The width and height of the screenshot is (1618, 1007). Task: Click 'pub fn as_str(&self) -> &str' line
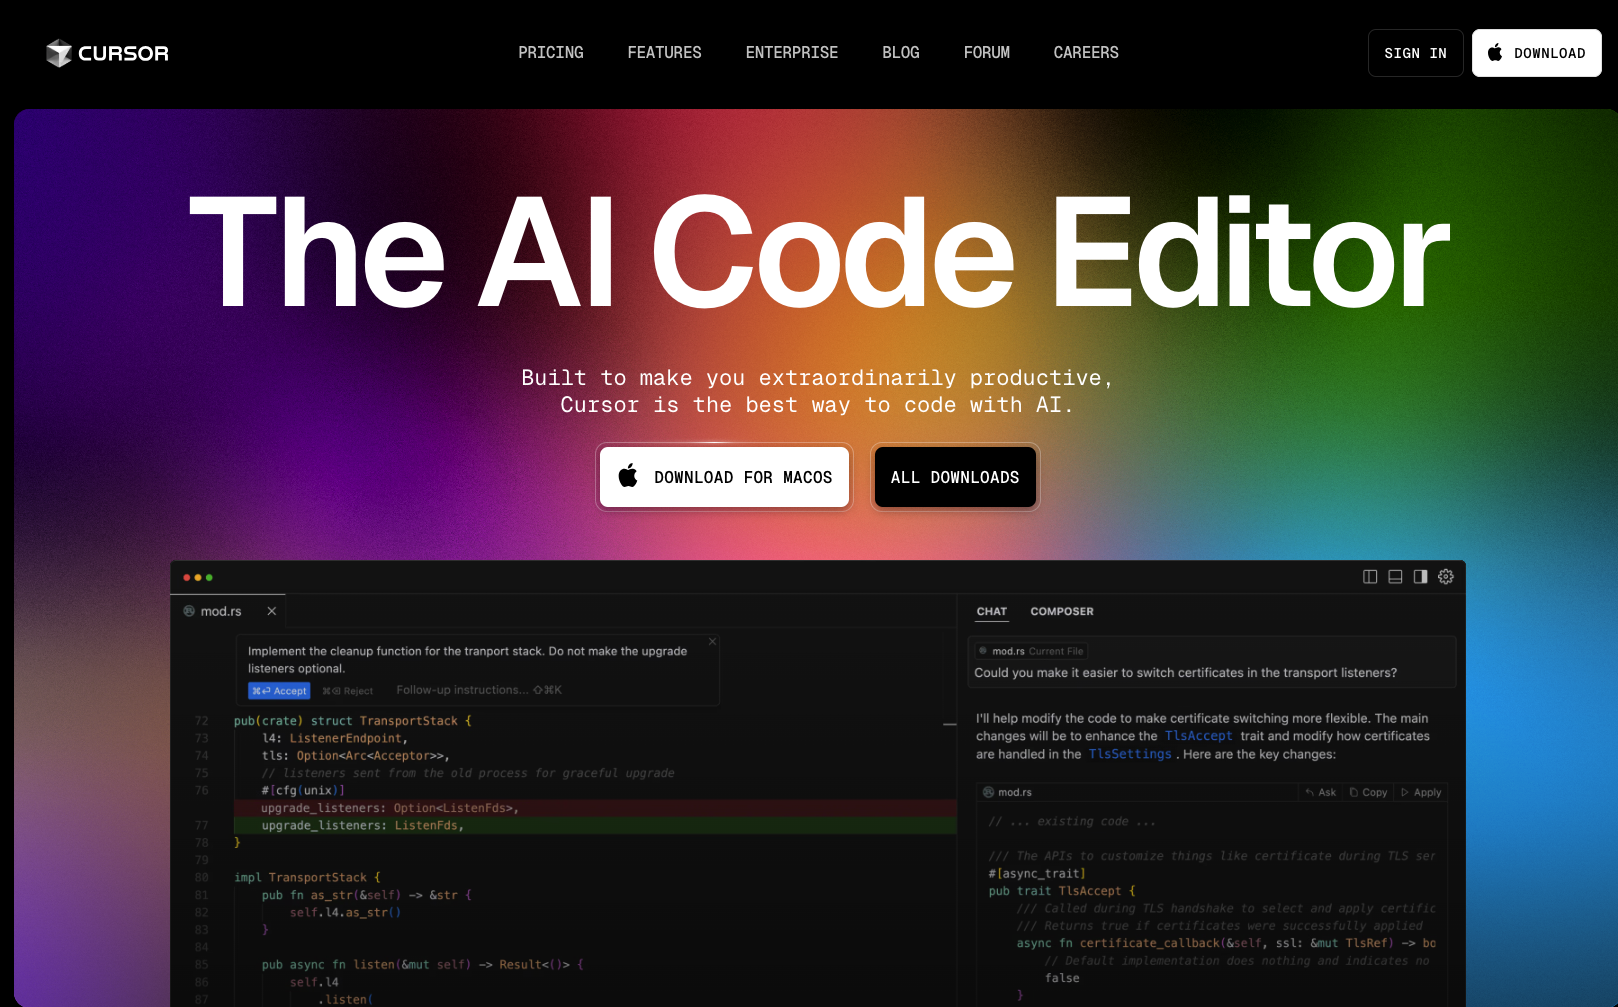coord(366,895)
